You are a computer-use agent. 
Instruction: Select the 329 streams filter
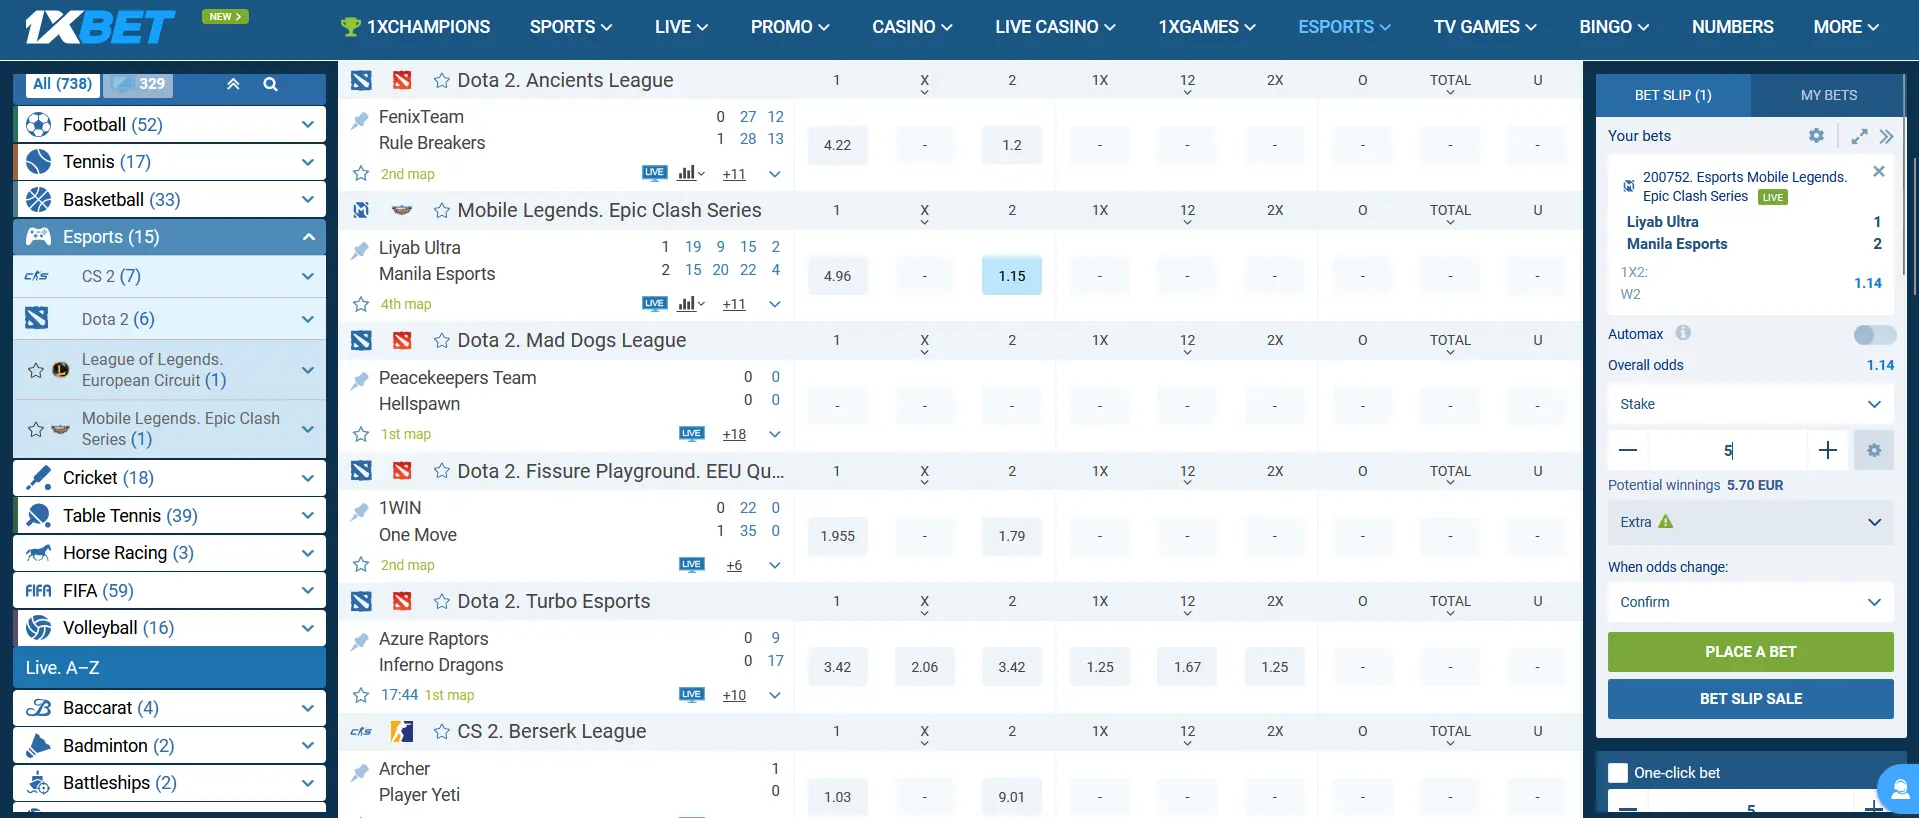pos(138,84)
